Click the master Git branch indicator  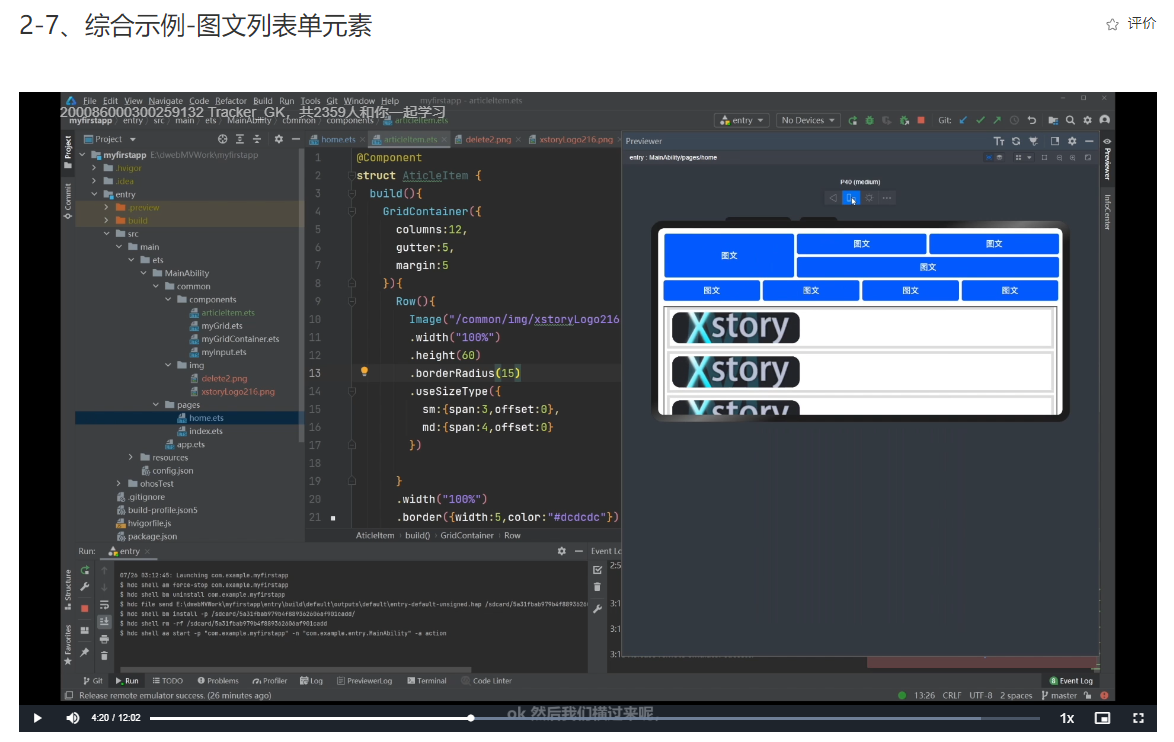tap(1059, 696)
